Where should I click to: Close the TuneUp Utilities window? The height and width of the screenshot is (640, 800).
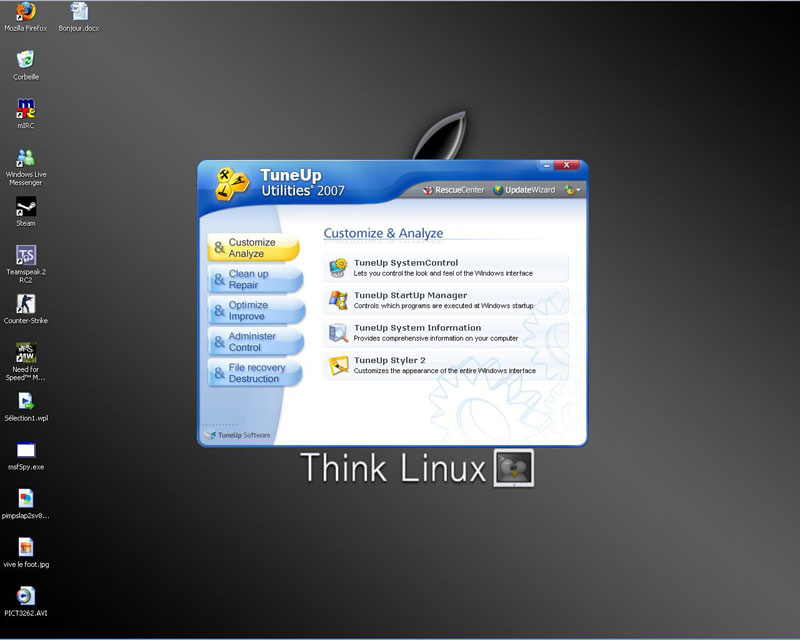tap(566, 165)
